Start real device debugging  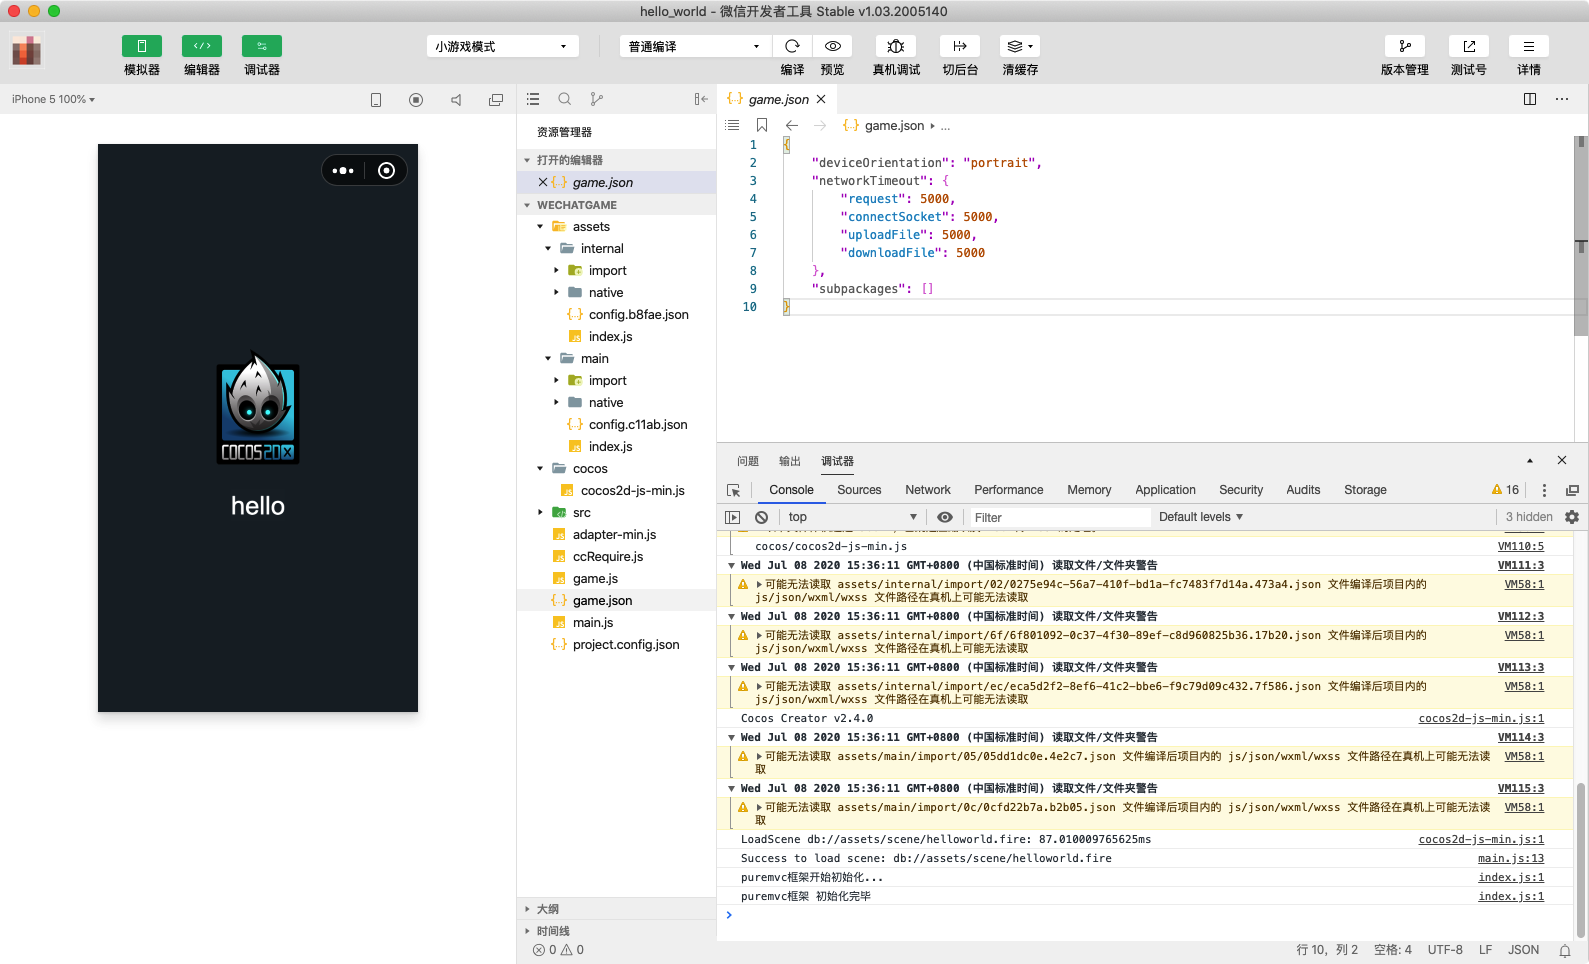(x=896, y=46)
